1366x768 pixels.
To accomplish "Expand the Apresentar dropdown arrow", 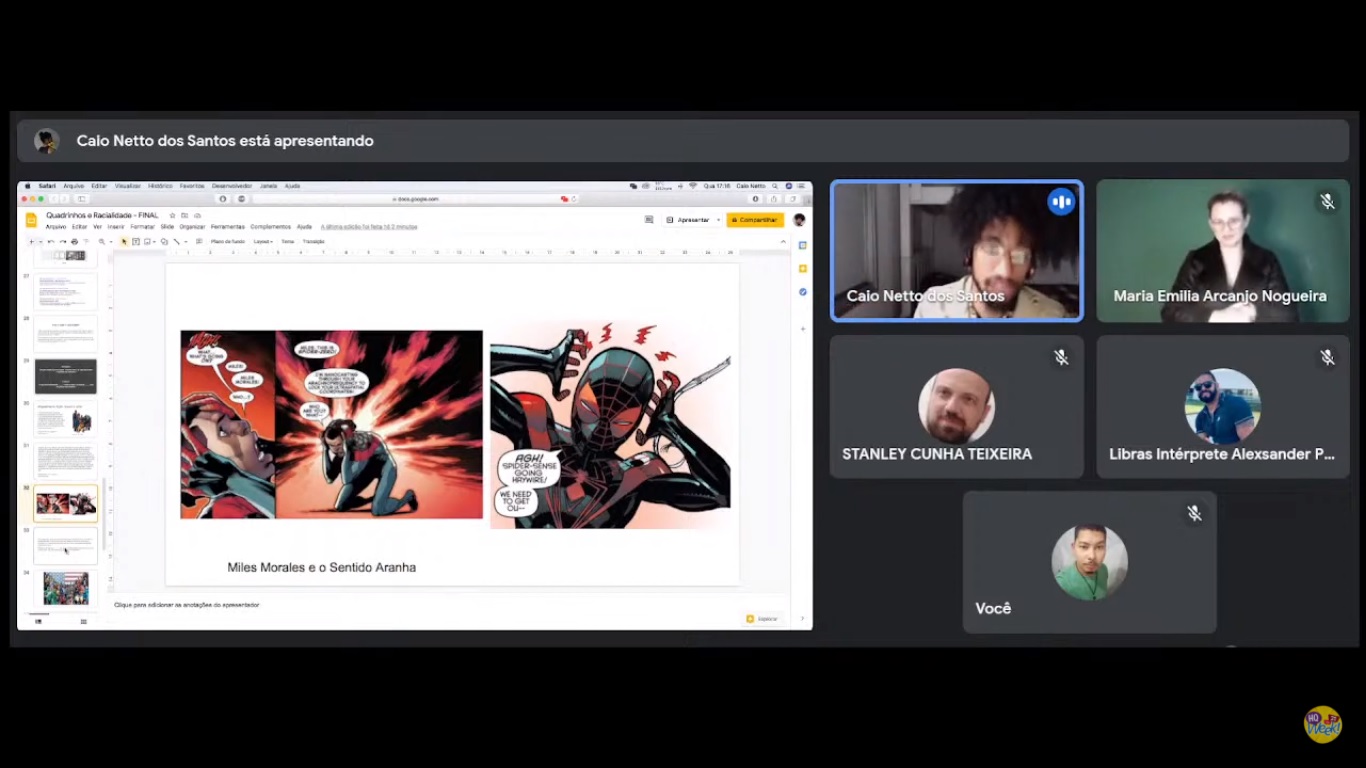I will point(718,220).
